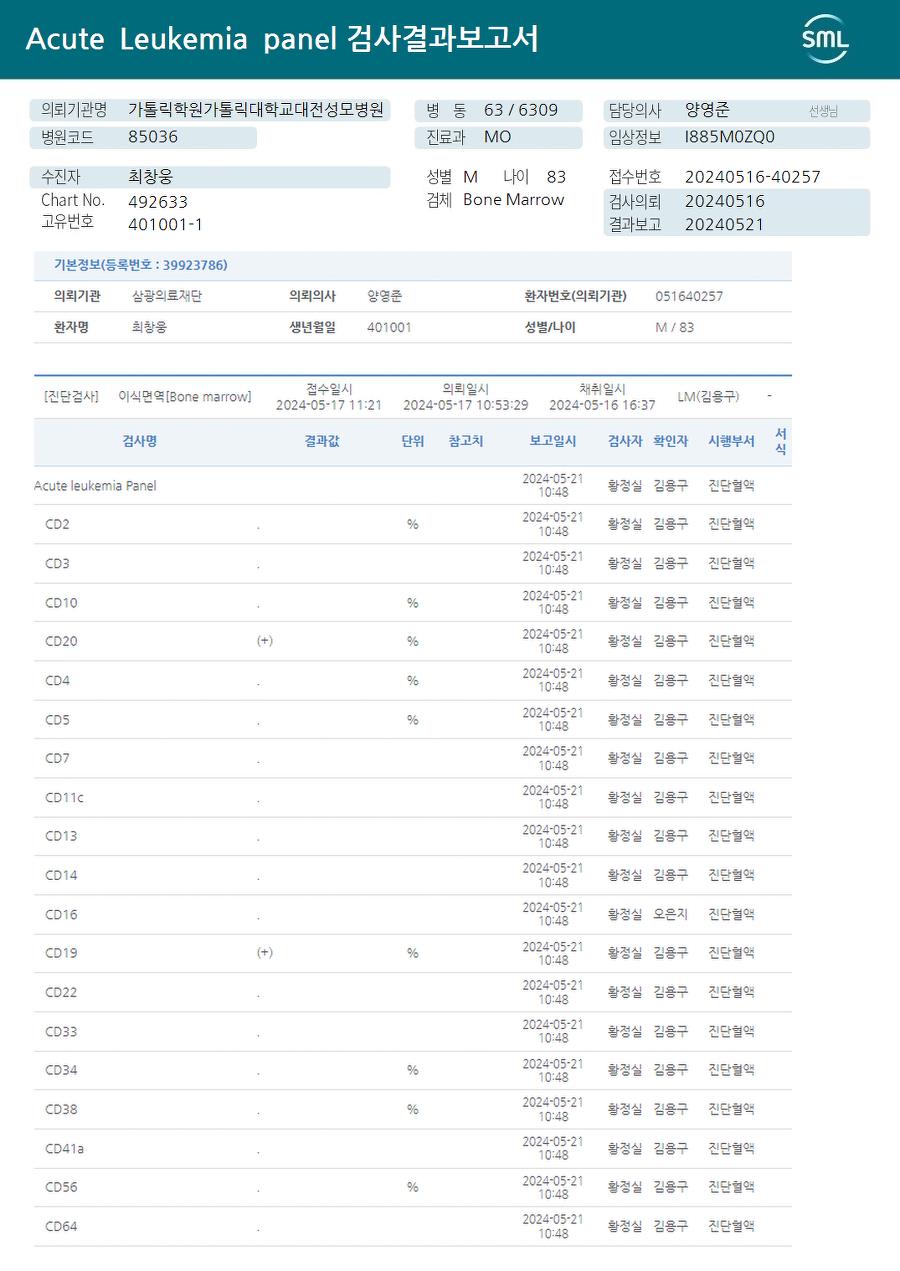Viewport: 900px width, 1271px height.
Task: Click patient name 최창웅 beside 수진자
Action: click(151, 177)
